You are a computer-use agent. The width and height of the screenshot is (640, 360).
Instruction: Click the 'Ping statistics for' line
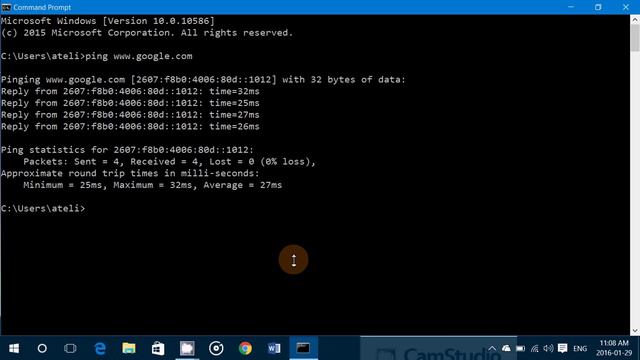[127, 150]
